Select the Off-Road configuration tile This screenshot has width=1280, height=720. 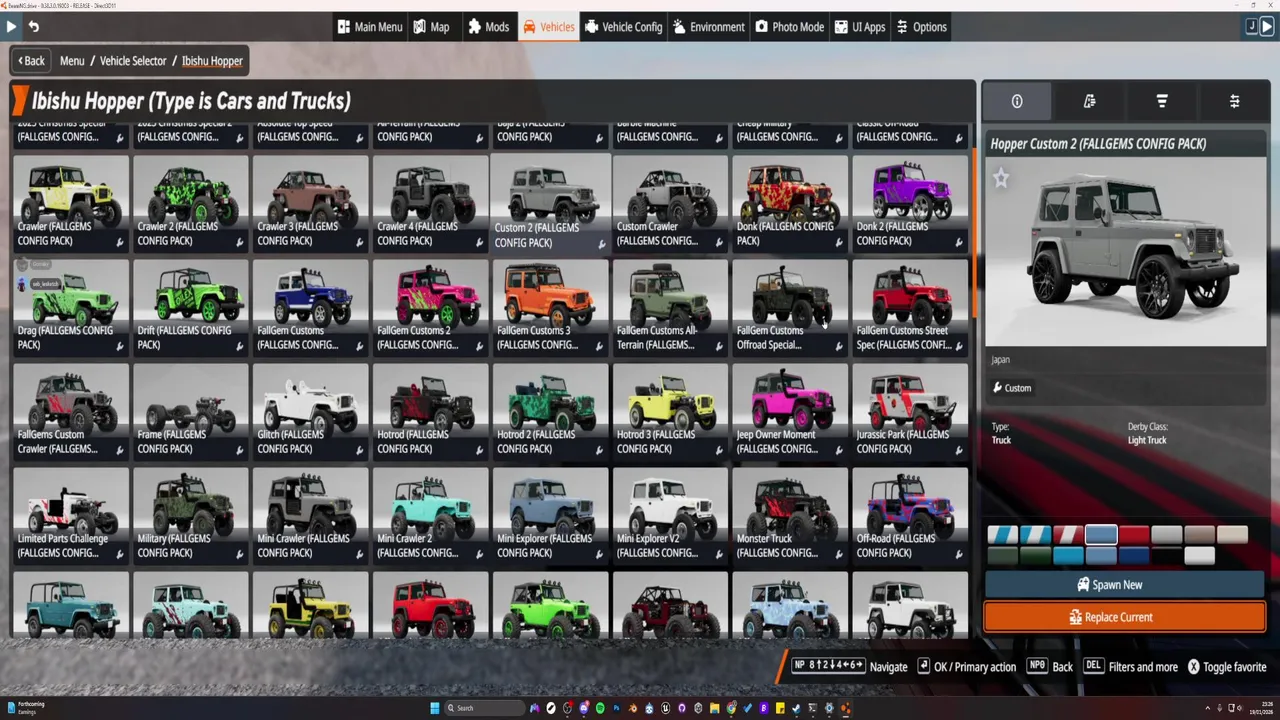[x=910, y=515]
